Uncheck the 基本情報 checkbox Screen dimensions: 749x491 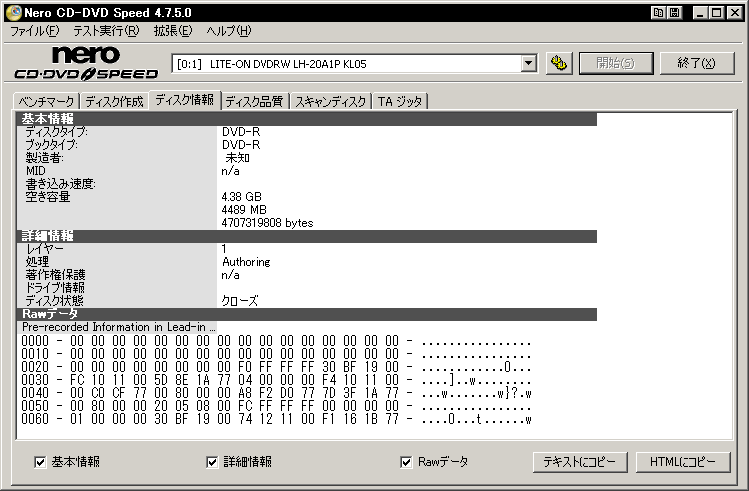click(40, 462)
